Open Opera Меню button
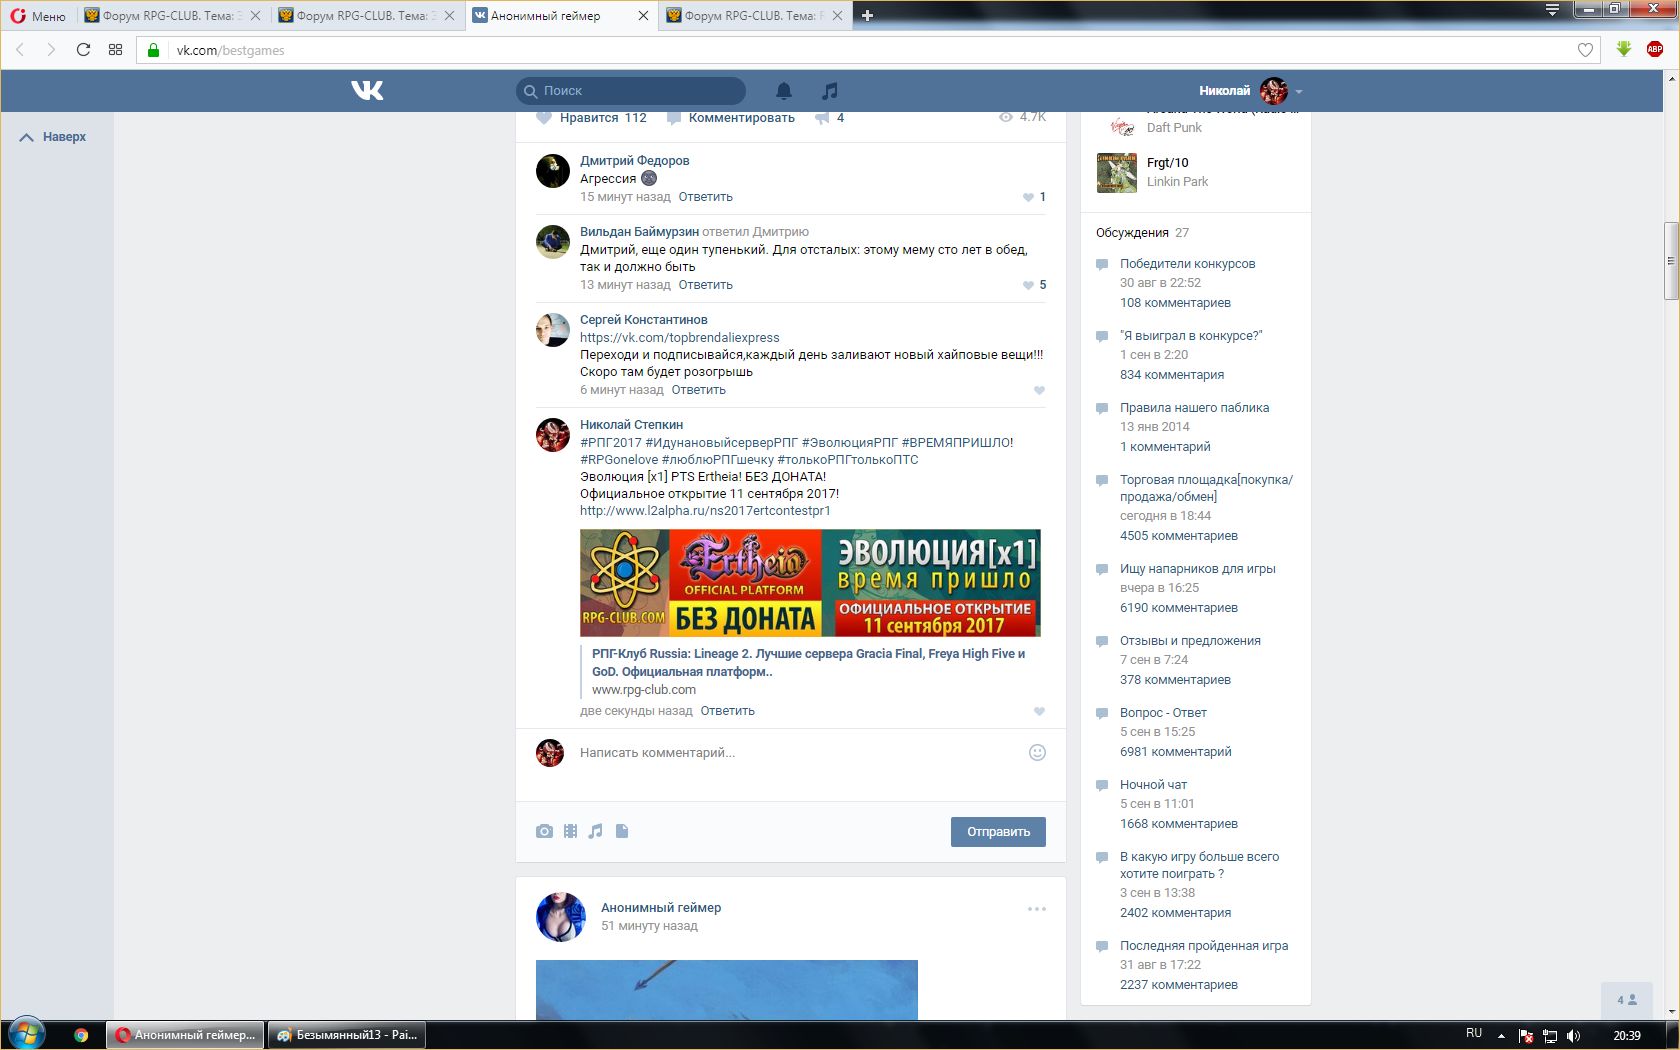The image size is (1680, 1050). point(38,16)
